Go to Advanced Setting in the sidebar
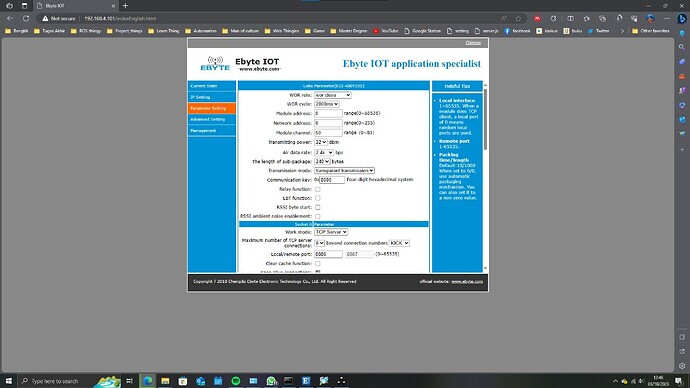The height and width of the screenshot is (388, 690). [212, 119]
